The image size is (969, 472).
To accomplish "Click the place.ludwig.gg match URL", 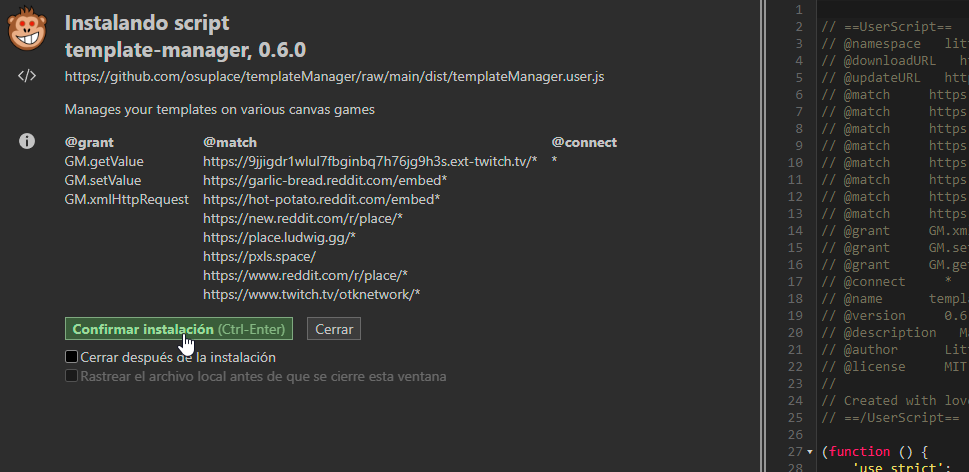I will (x=279, y=237).
